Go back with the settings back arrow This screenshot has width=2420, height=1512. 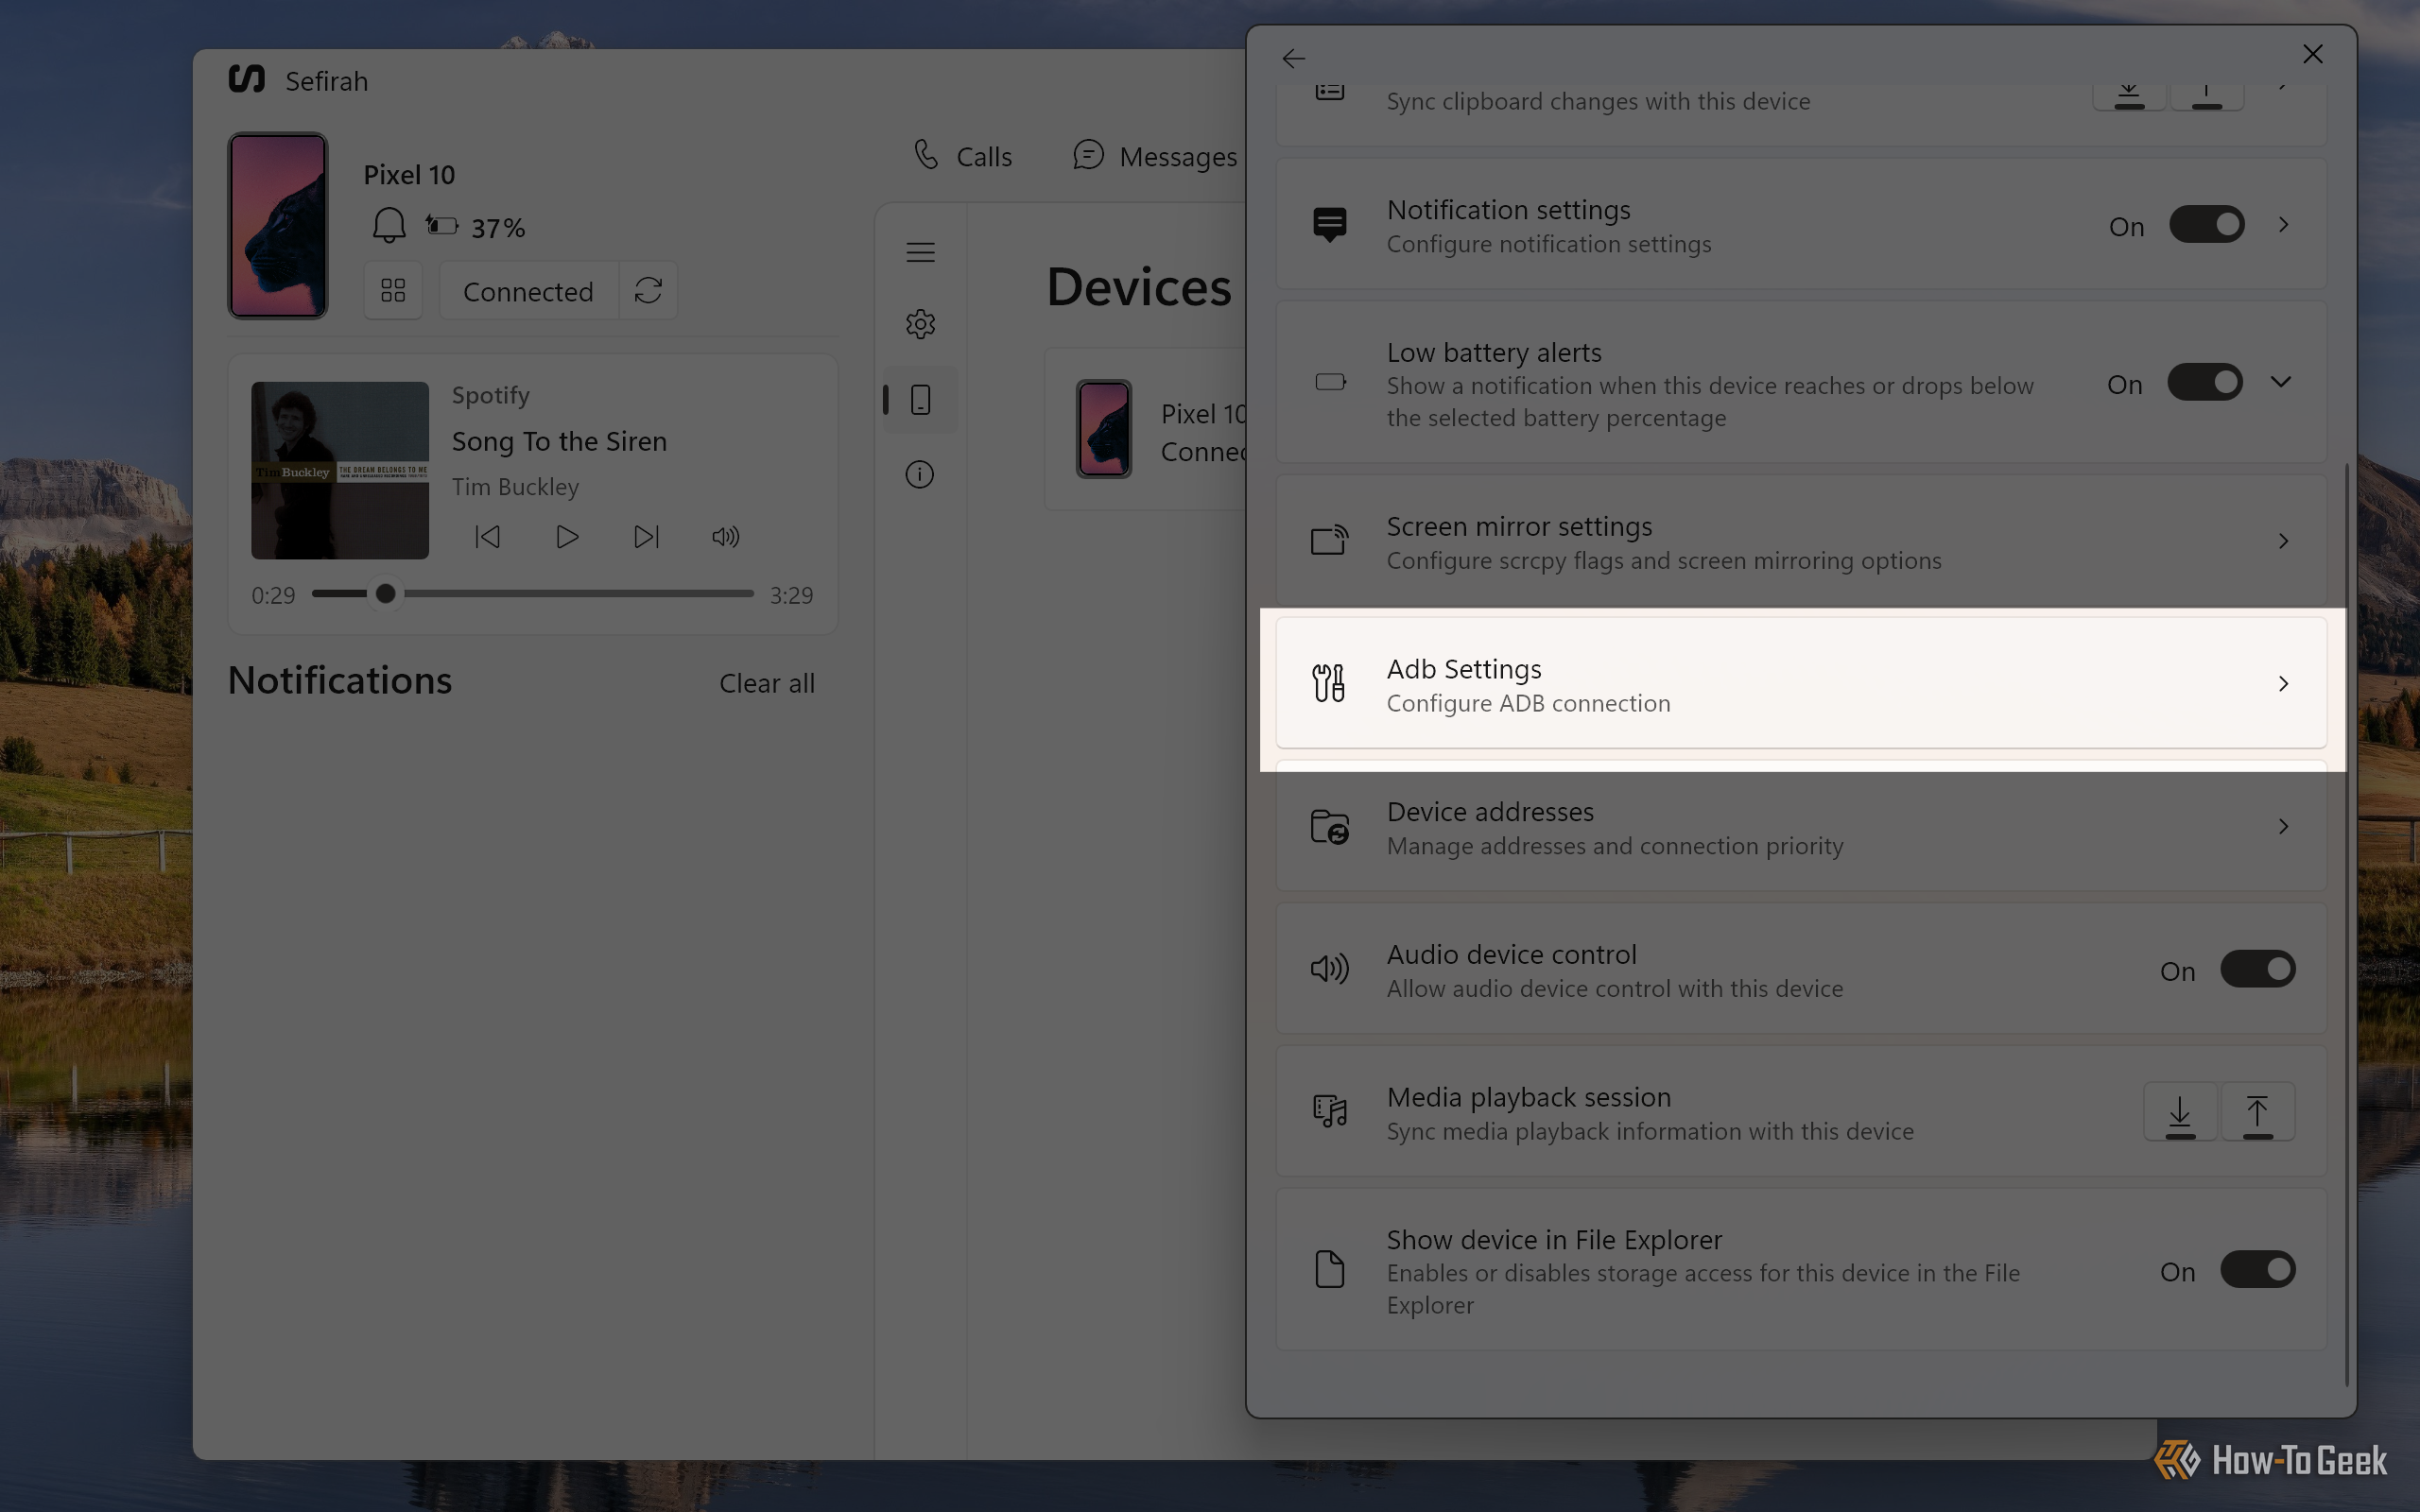(1293, 58)
